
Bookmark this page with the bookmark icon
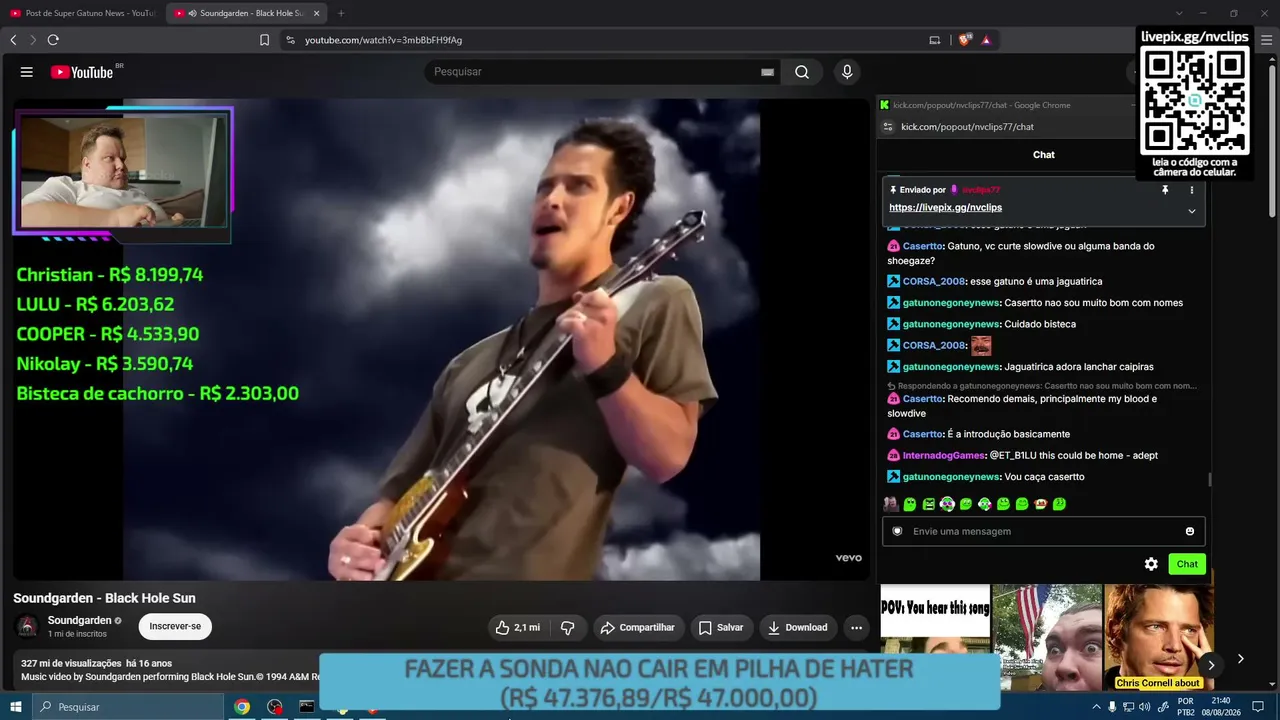click(x=264, y=40)
